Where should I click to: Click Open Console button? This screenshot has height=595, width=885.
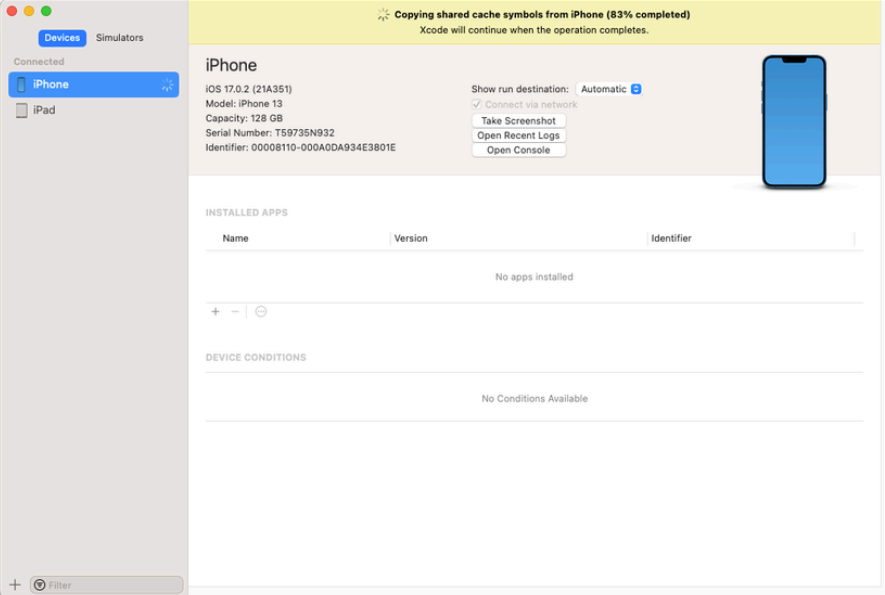(x=519, y=150)
